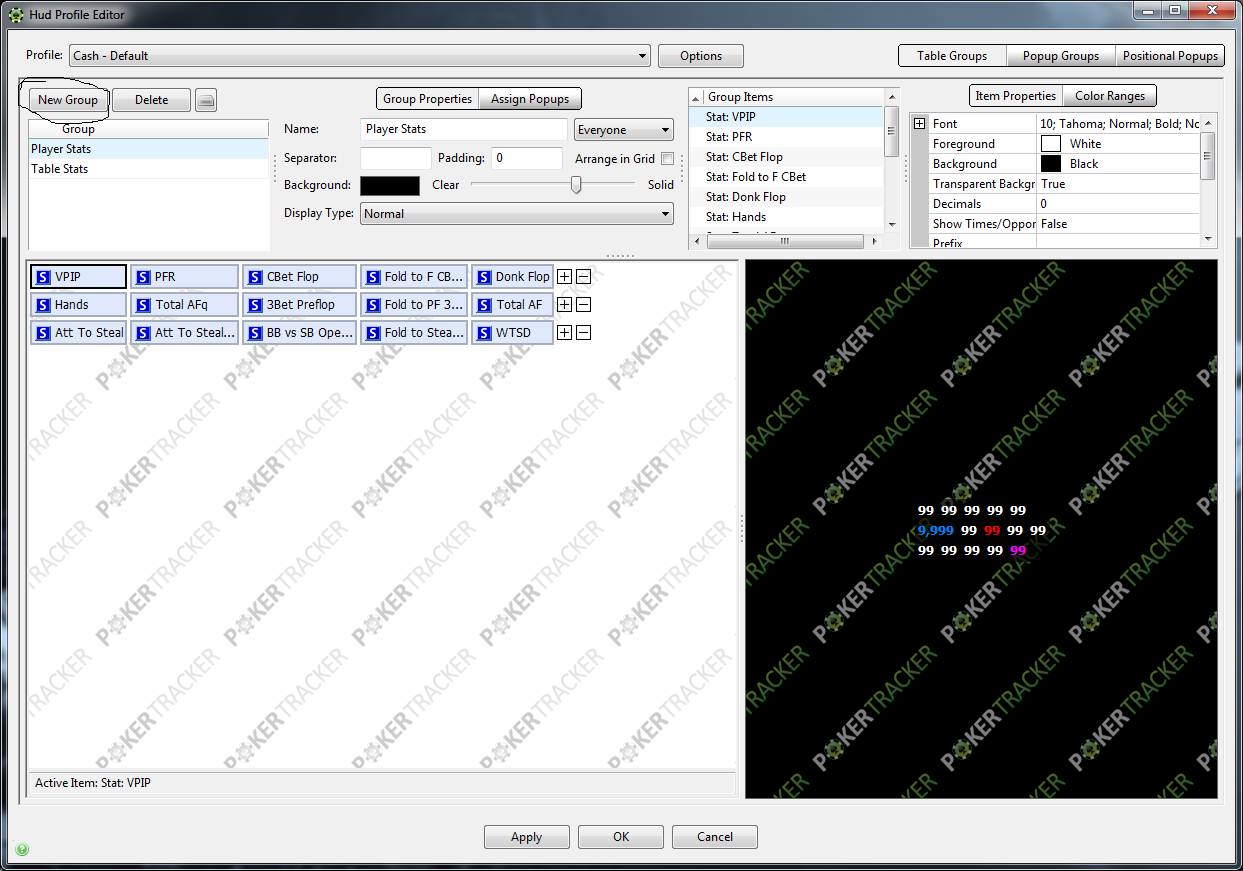Select Stat: Donk Flop in Group Items
The width and height of the screenshot is (1243, 871).
click(787, 197)
